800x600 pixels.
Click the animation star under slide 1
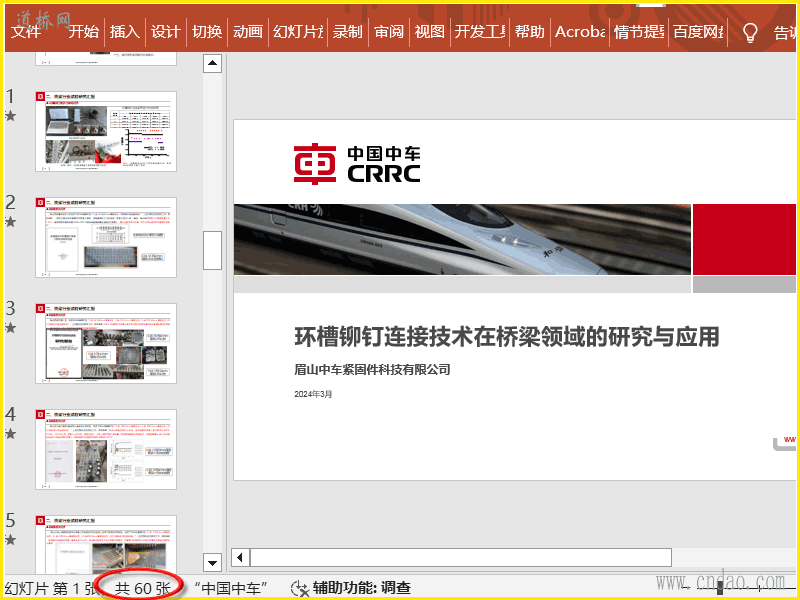(10, 116)
